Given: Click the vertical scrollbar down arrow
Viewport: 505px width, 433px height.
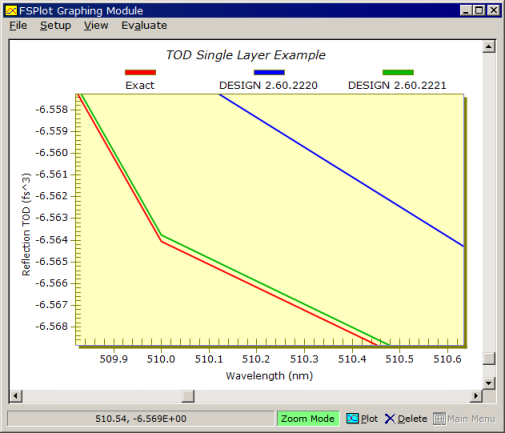Looking at the screenshot, I should pyautogui.click(x=489, y=383).
